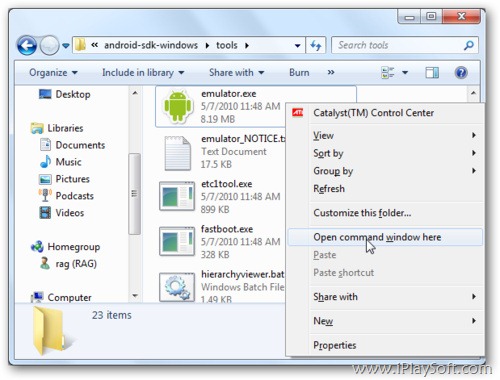This screenshot has height=380, width=500.
Task: Open the Group by submenu
Action: pyautogui.click(x=386, y=171)
